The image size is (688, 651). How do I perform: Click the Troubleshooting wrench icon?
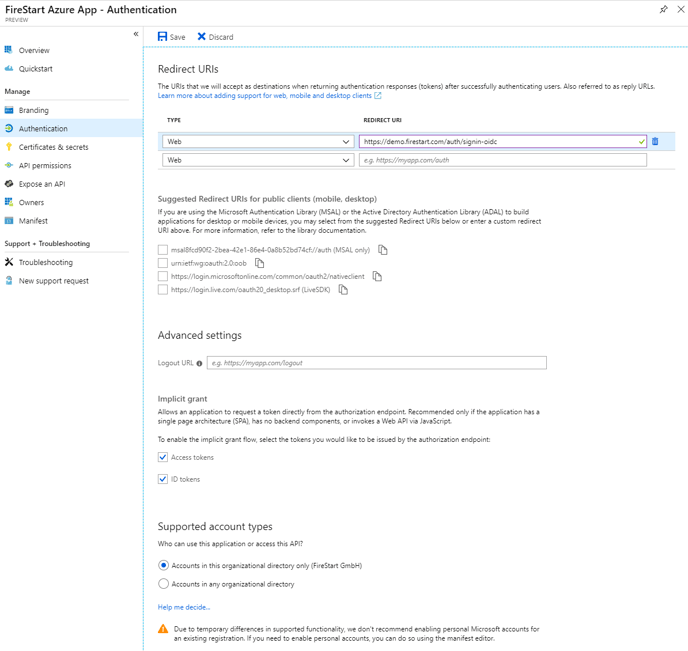click(9, 262)
